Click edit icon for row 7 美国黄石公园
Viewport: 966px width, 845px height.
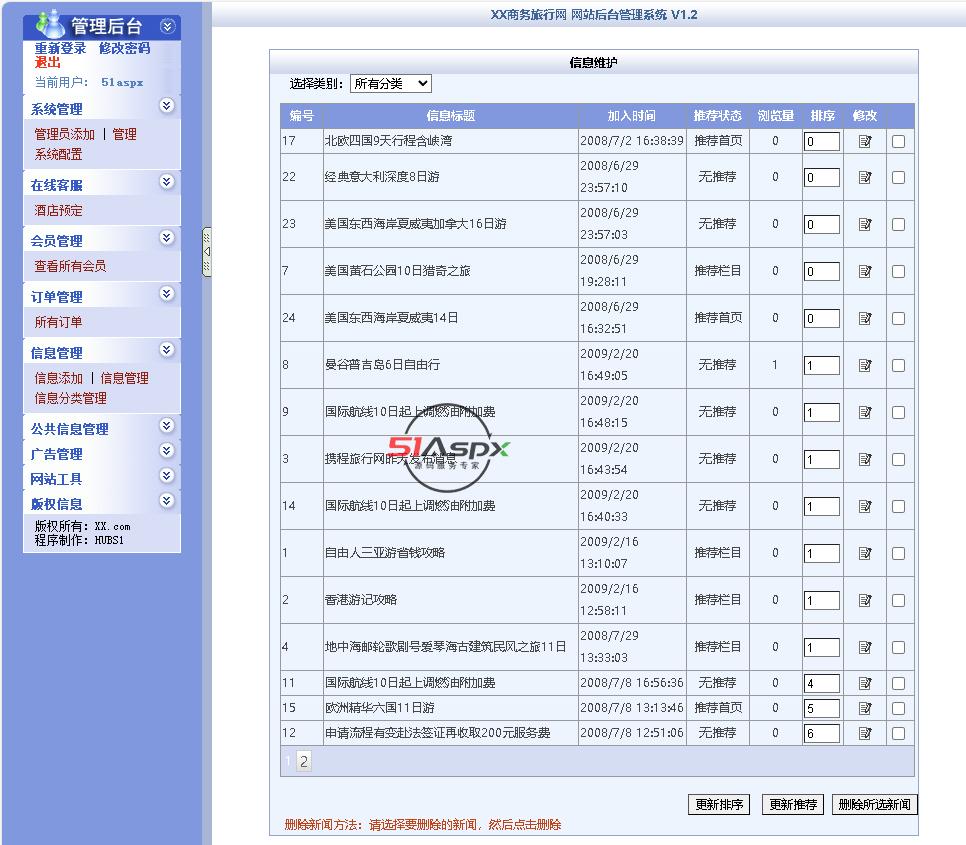coord(865,271)
